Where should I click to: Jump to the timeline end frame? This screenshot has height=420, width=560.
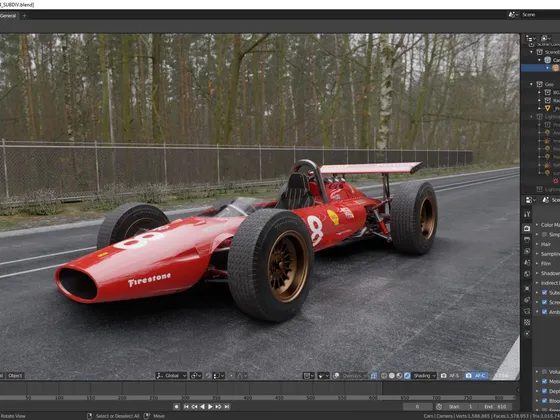click(226, 406)
